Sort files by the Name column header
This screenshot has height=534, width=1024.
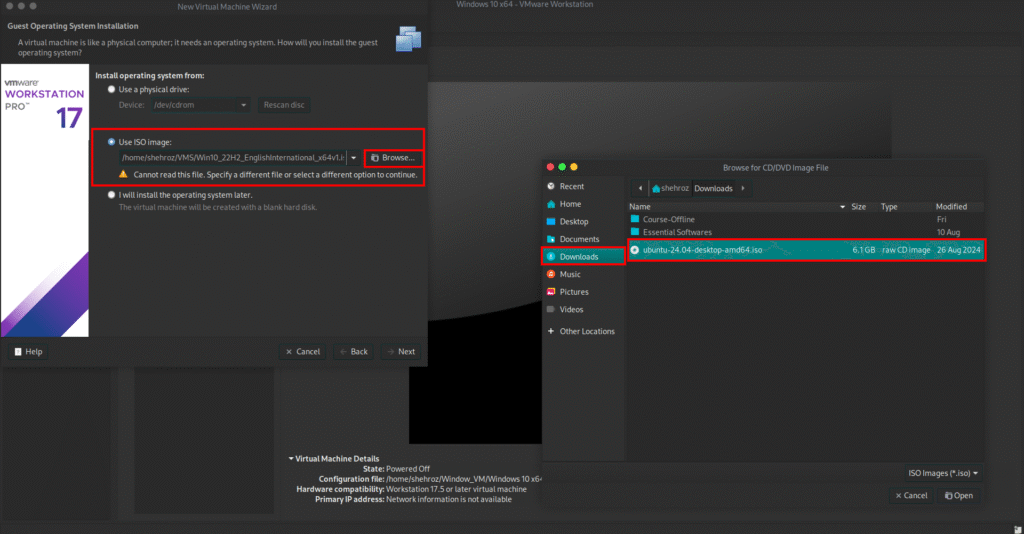737,206
